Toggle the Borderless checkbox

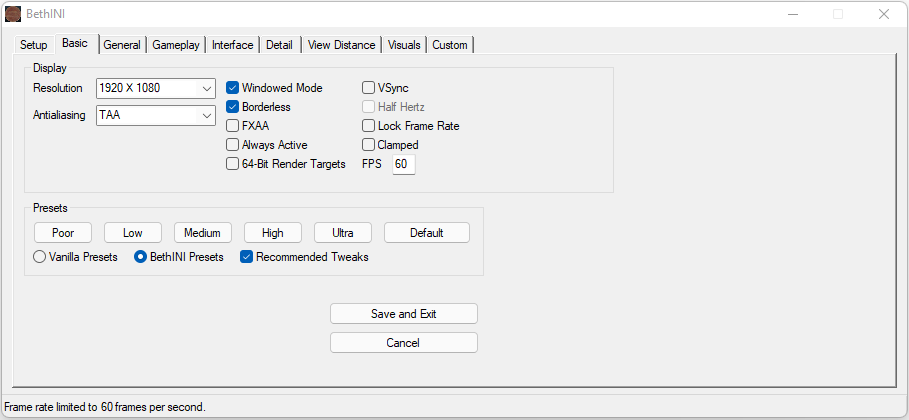(x=233, y=107)
